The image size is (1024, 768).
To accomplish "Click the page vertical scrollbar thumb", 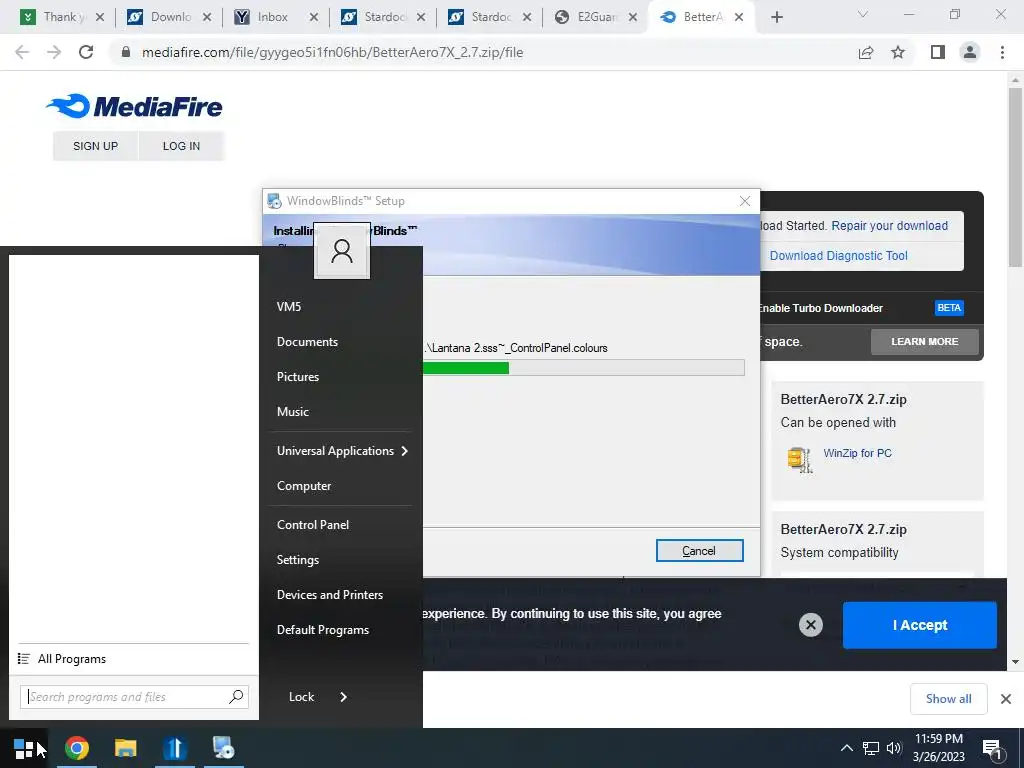I will click(1015, 176).
